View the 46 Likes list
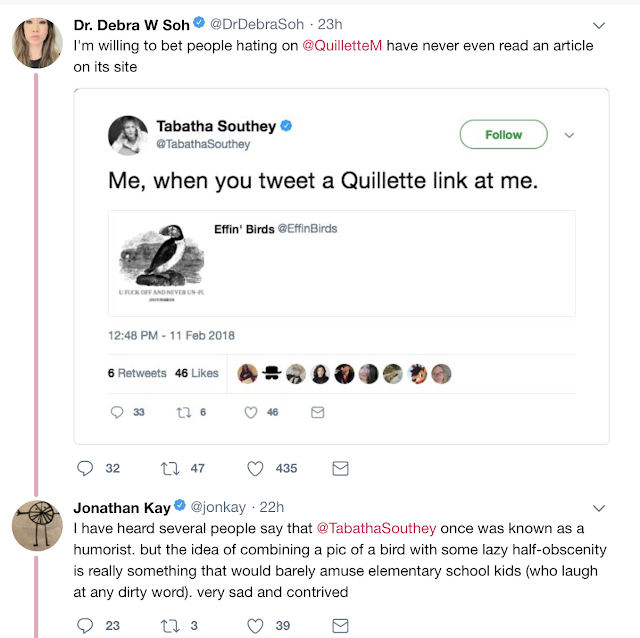The width and height of the screenshot is (640, 638). [x=197, y=373]
